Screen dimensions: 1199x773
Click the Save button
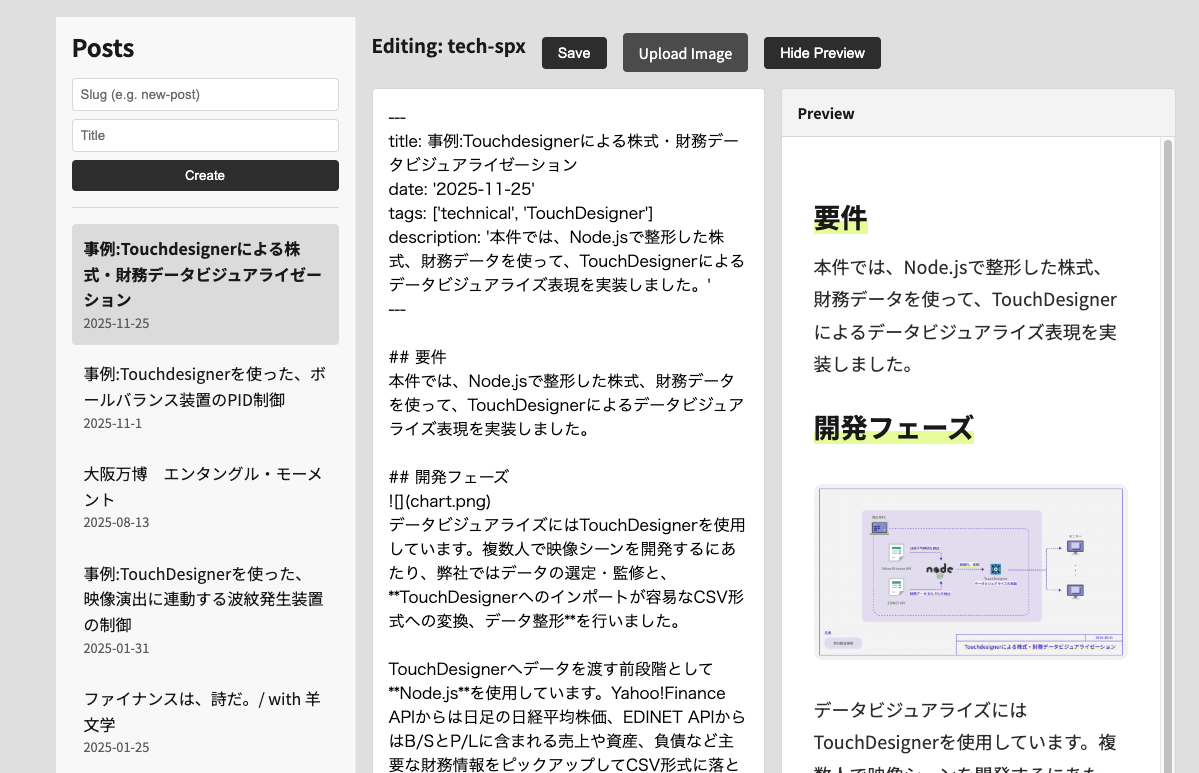pyautogui.click(x=574, y=53)
